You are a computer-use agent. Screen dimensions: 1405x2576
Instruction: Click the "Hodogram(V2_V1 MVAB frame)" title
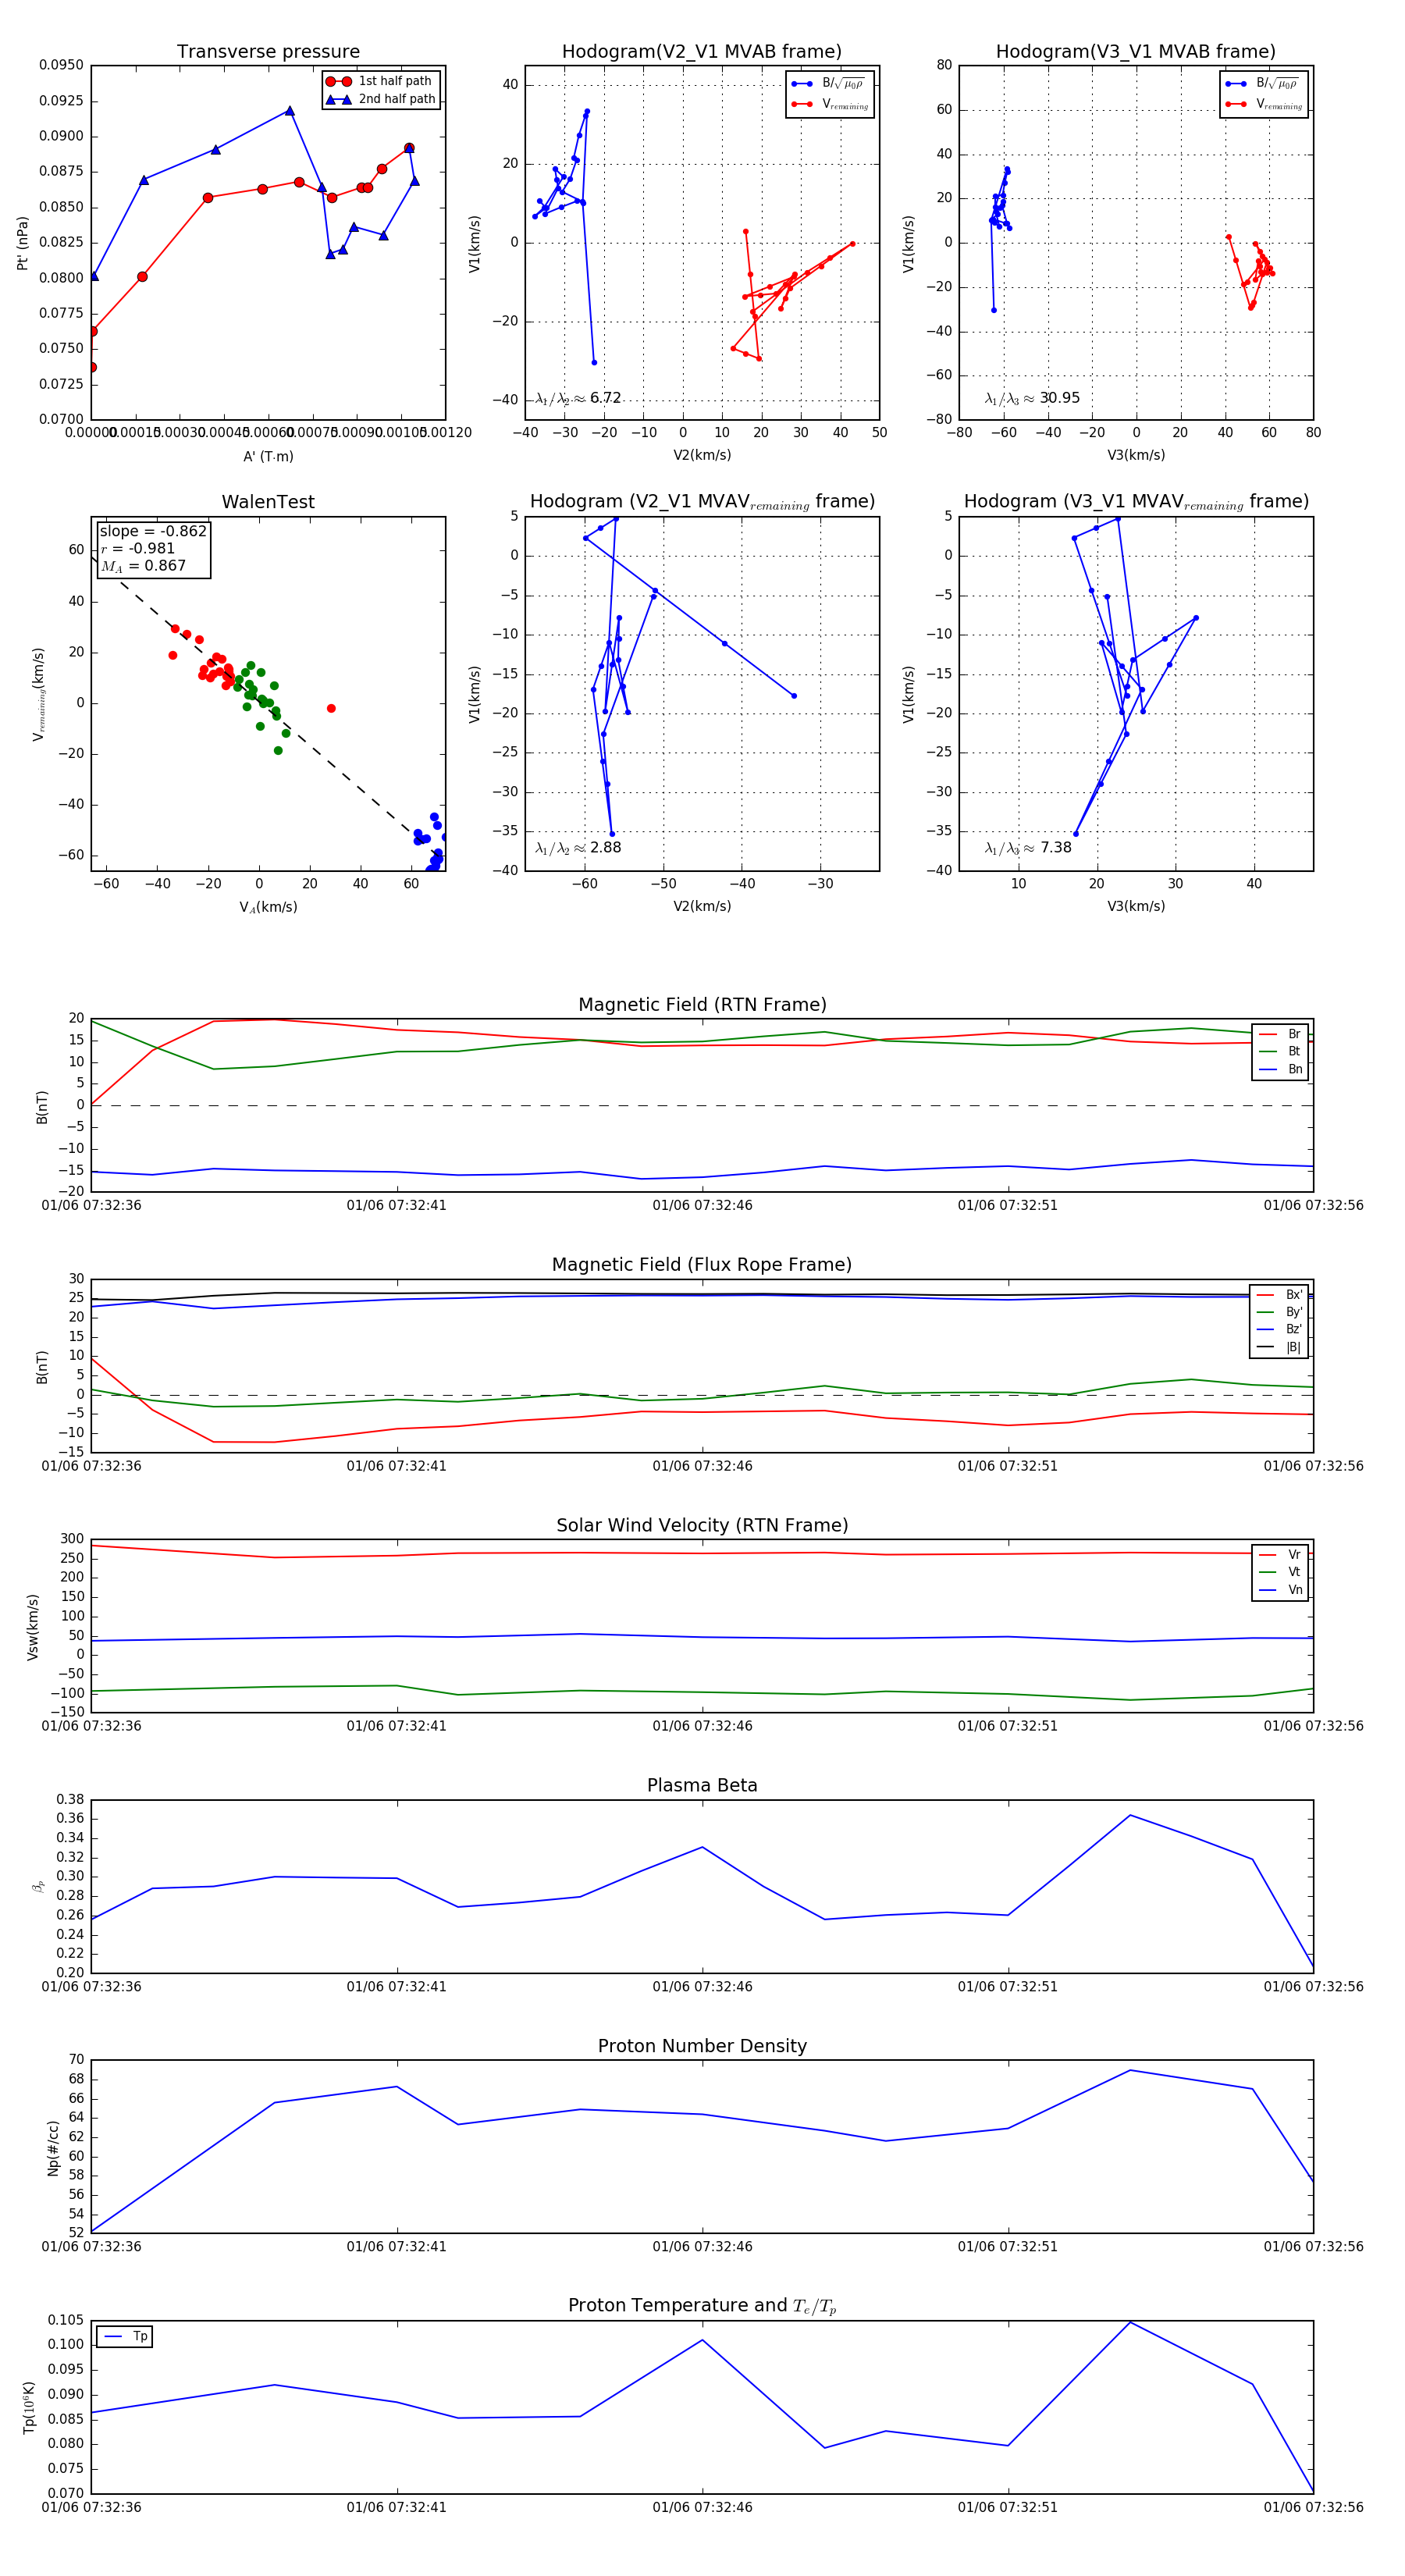point(702,52)
